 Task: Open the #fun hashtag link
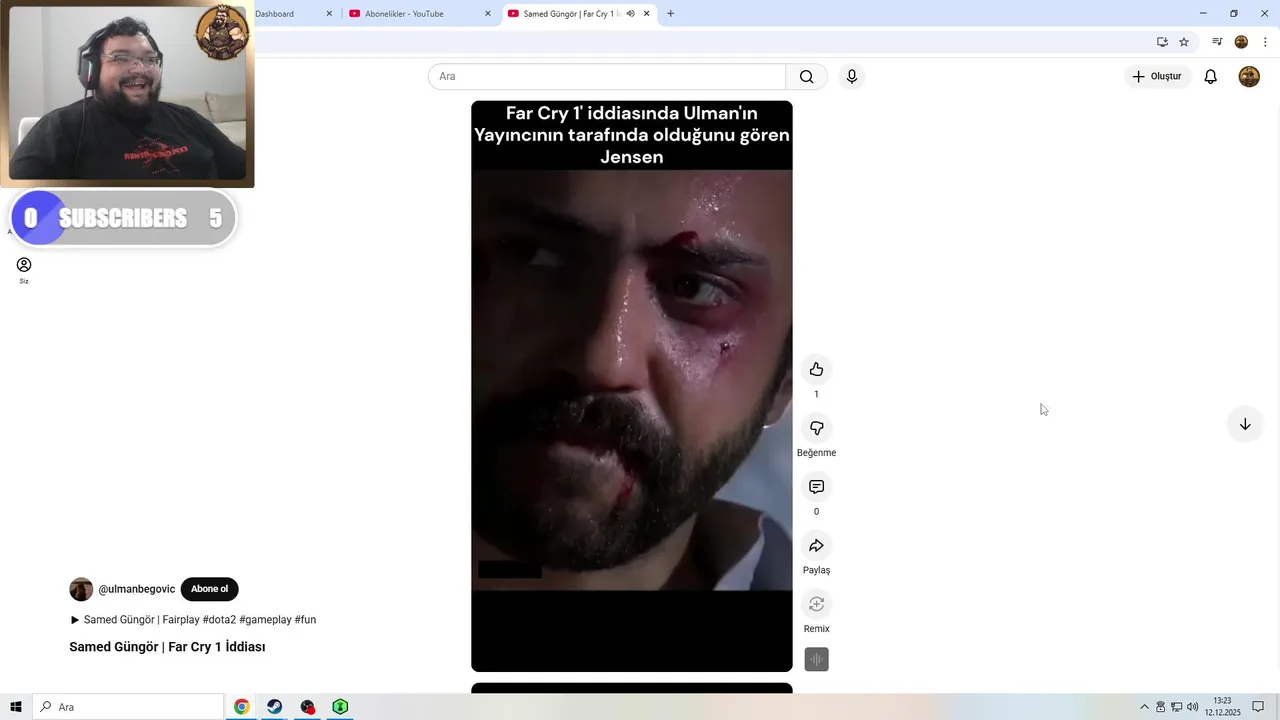305,620
